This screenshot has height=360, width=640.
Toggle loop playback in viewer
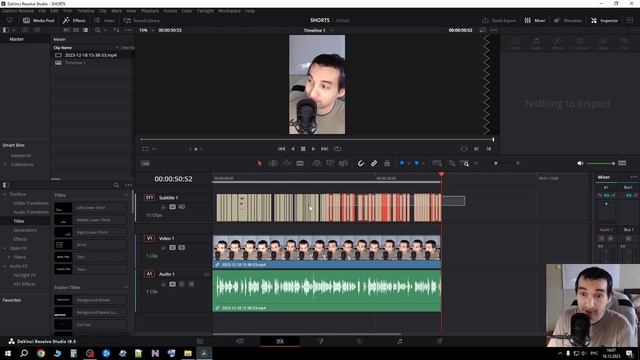pyautogui.click(x=337, y=149)
